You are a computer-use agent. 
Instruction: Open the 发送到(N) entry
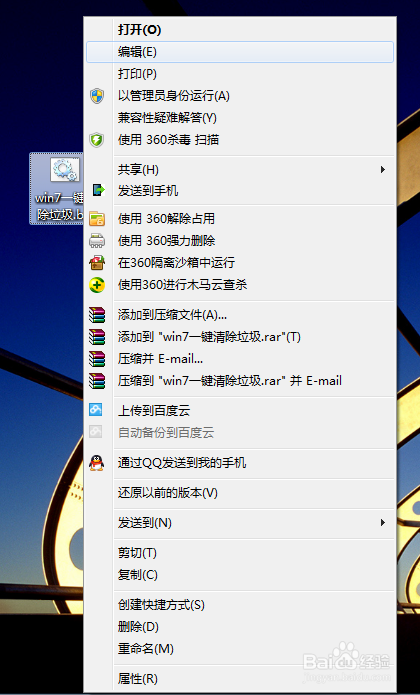240,523
